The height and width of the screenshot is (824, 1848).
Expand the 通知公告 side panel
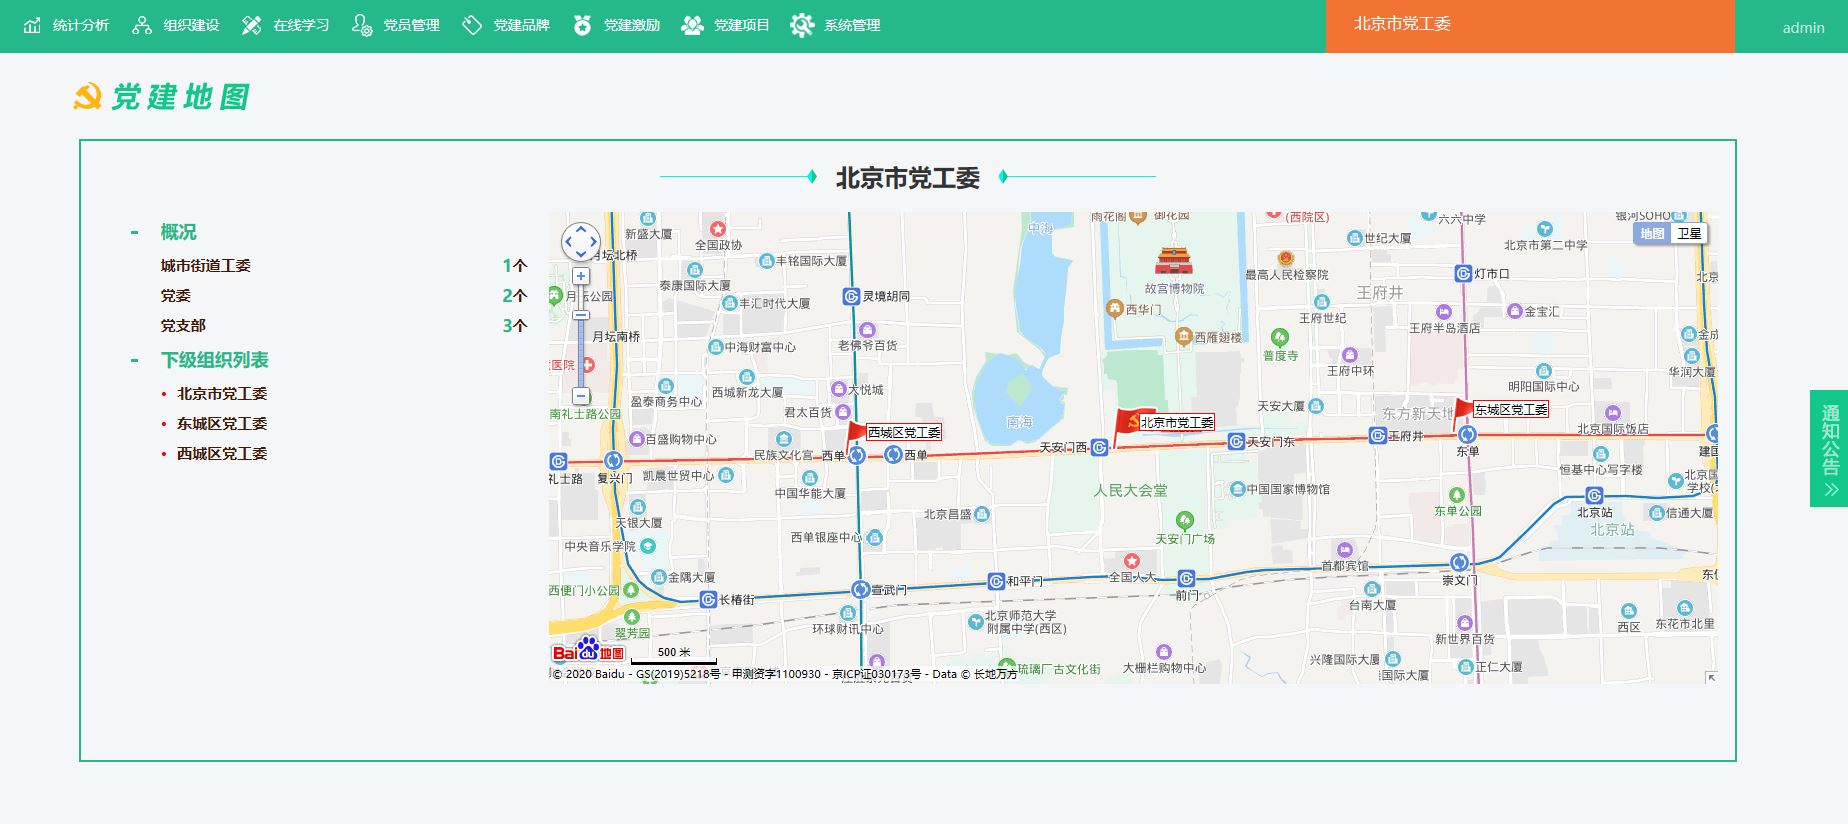point(1830,448)
